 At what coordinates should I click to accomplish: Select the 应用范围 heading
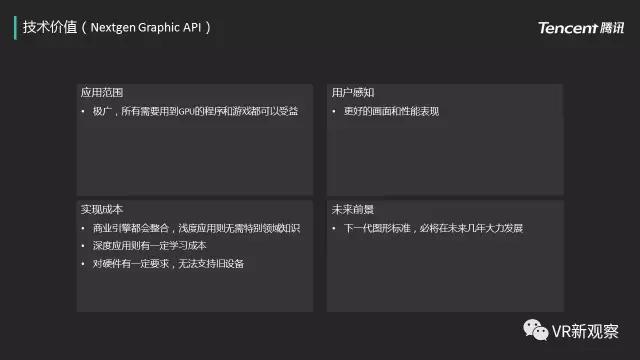point(102,92)
